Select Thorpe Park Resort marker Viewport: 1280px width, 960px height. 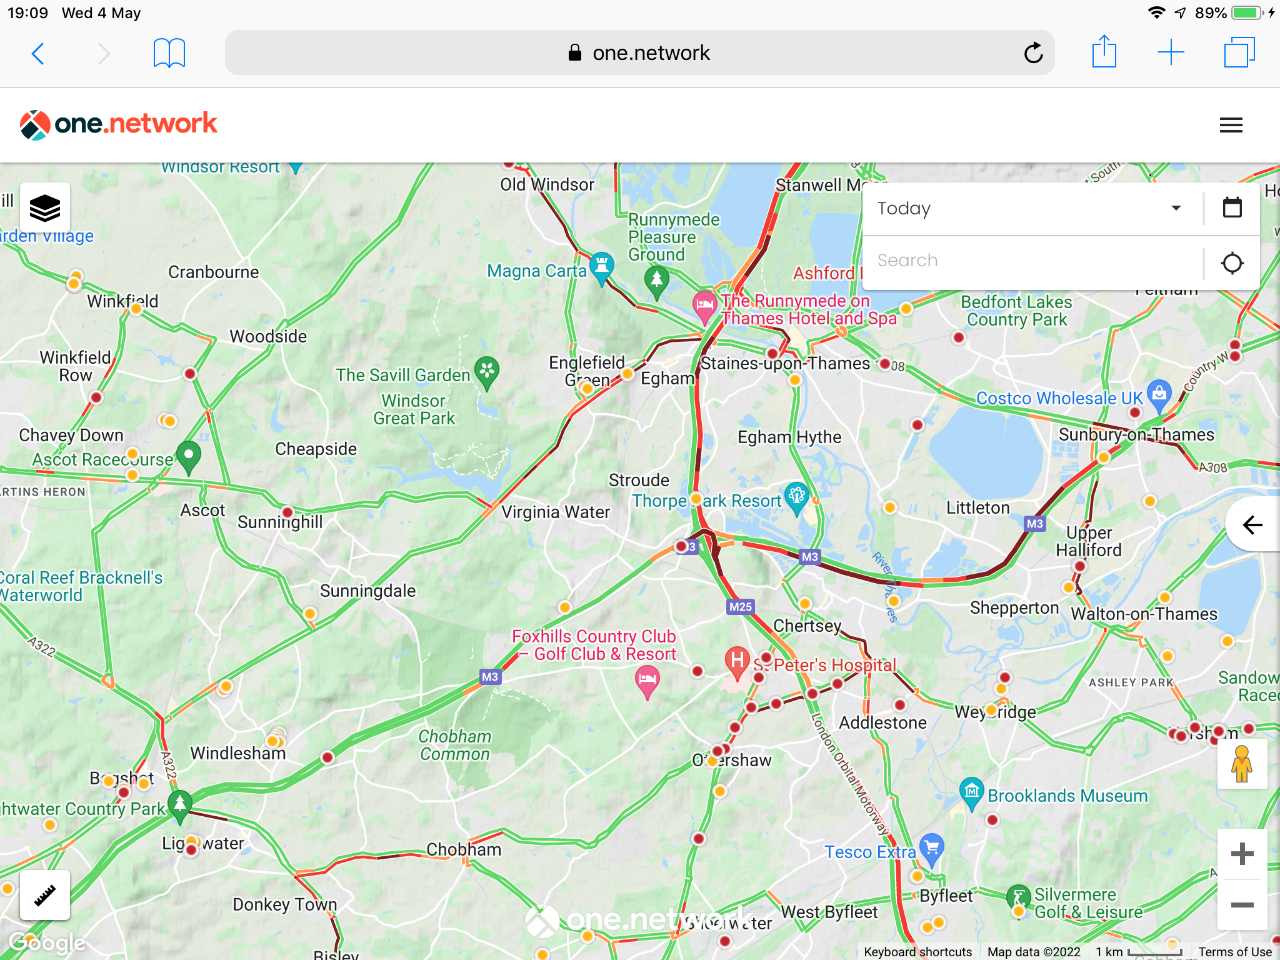797,497
